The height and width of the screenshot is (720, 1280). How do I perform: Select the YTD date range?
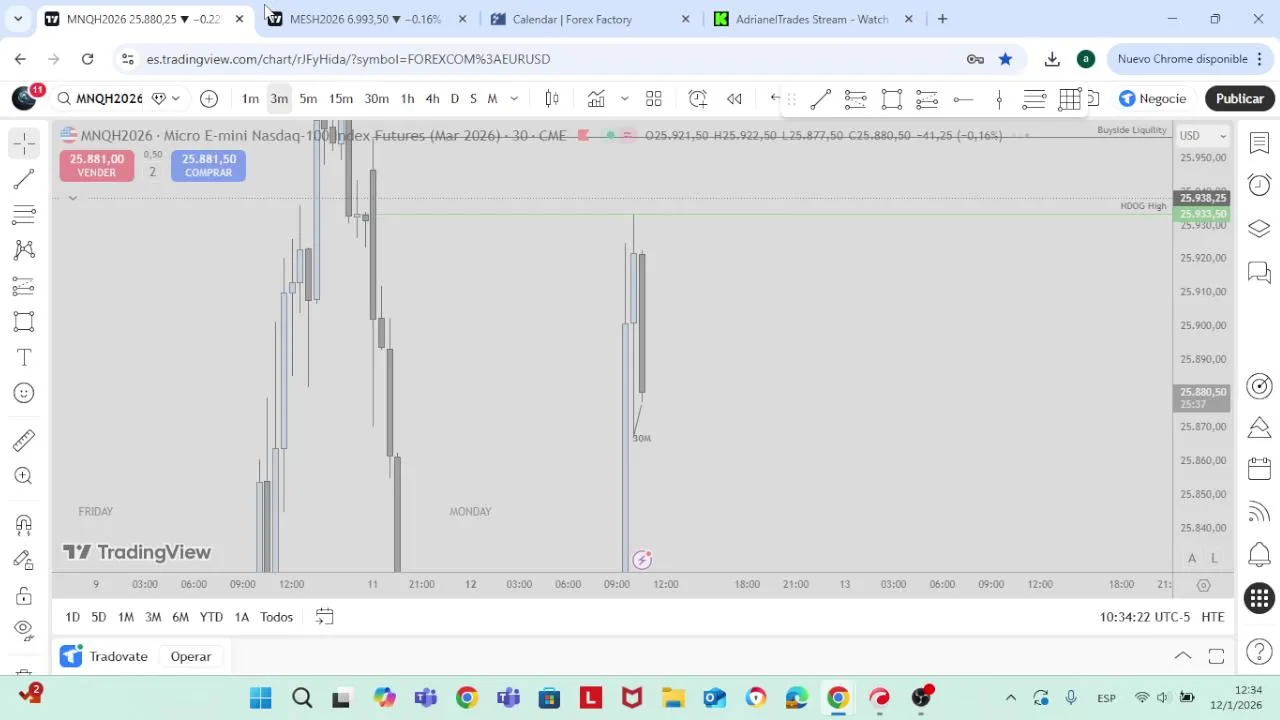[211, 617]
